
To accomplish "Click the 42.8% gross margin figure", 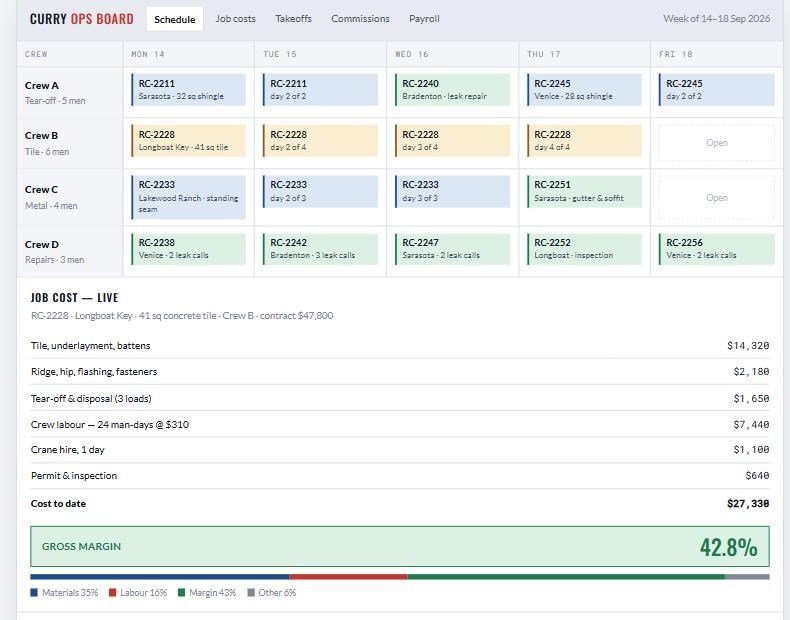I will point(729,547).
